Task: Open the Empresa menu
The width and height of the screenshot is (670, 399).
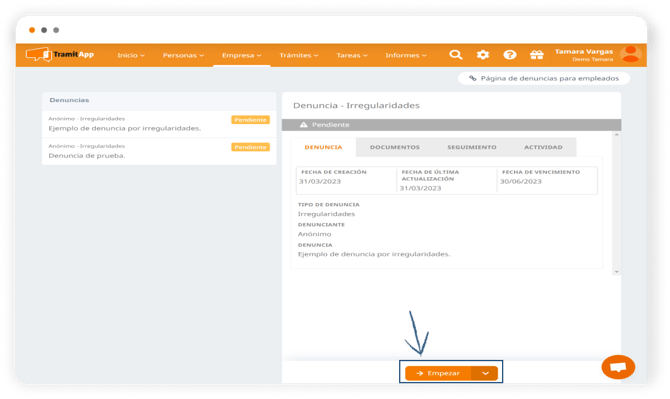Action: pos(241,55)
